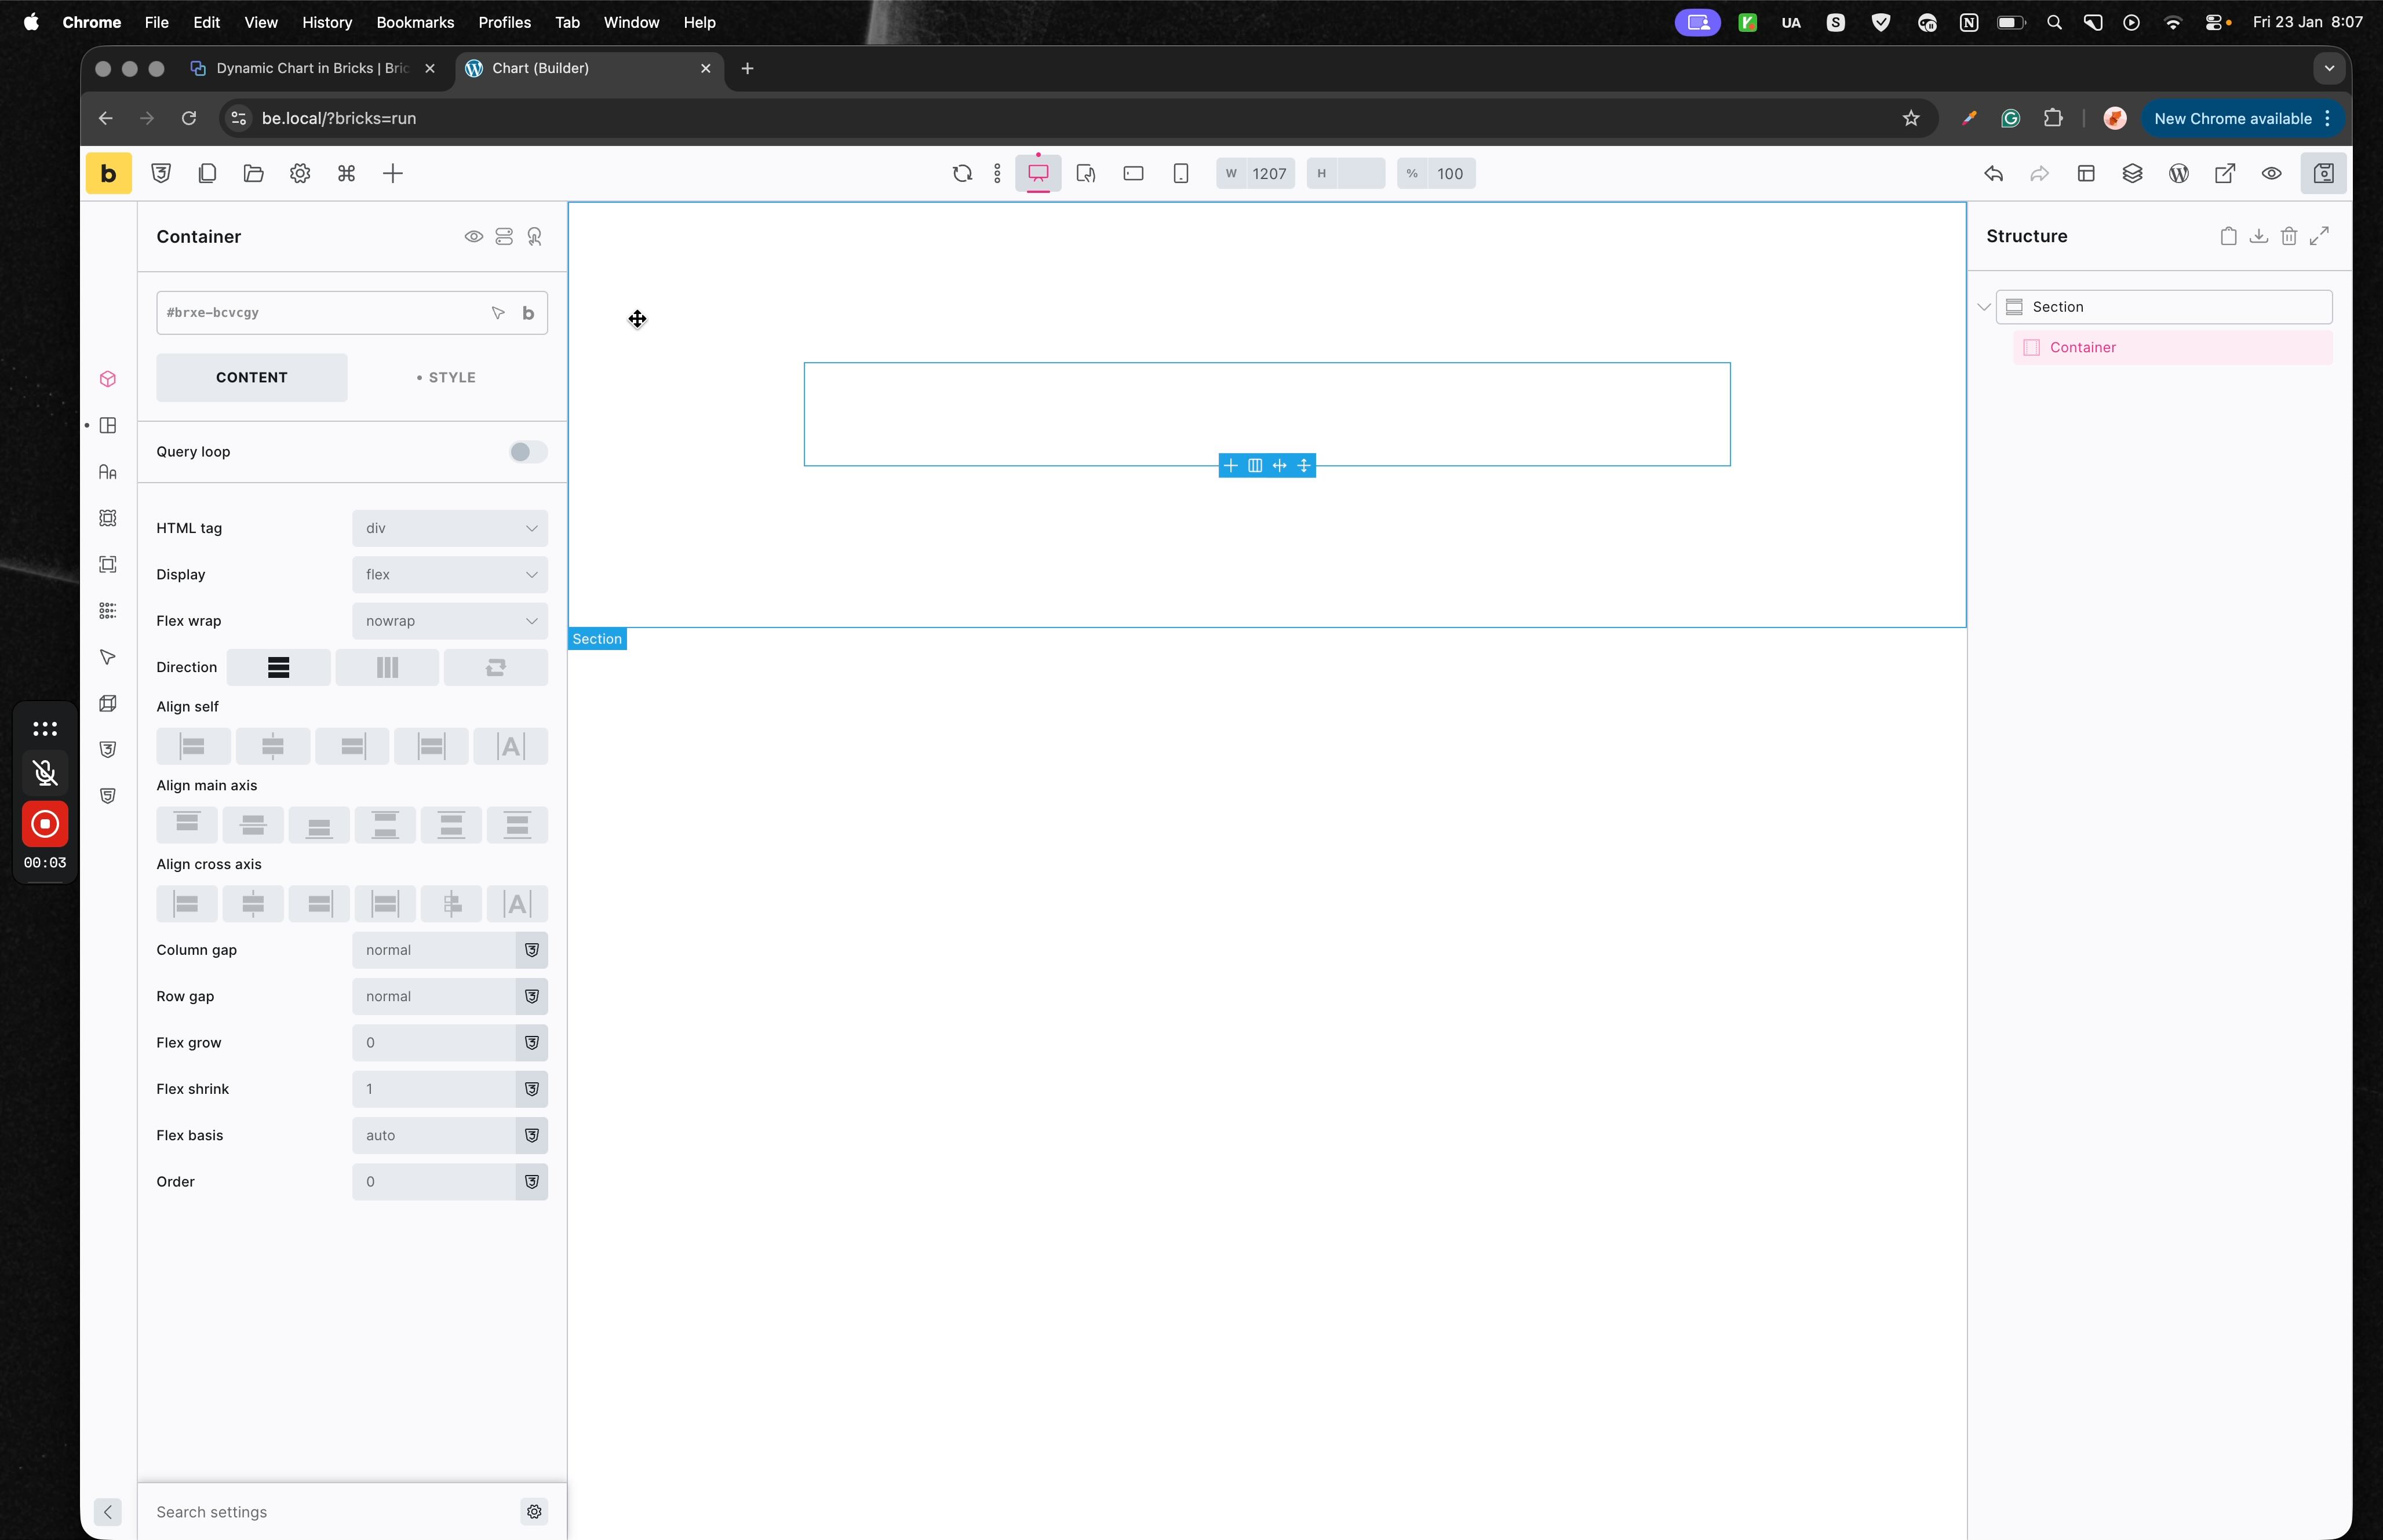This screenshot has width=2383, height=1540.
Task: Open the Flex wrap dropdown
Action: coord(450,621)
